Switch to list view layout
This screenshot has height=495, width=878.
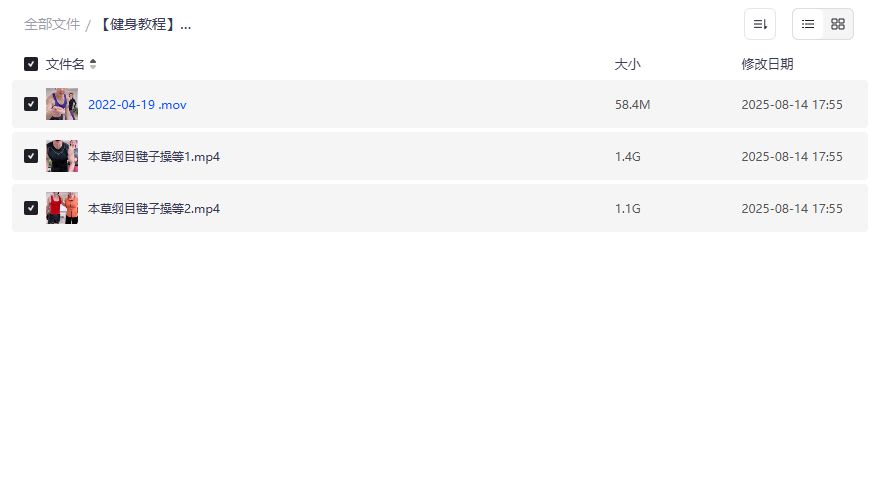[808, 24]
